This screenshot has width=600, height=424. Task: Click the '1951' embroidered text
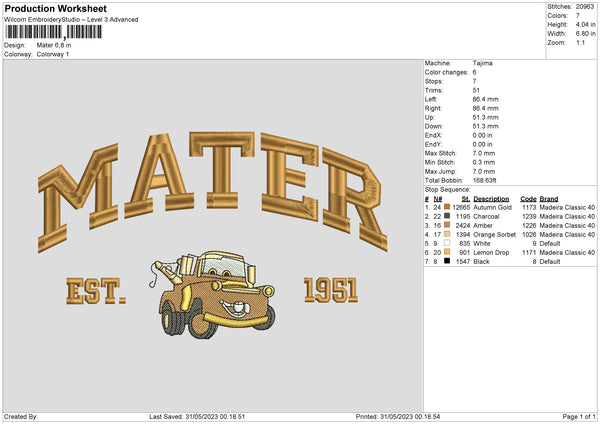point(331,290)
